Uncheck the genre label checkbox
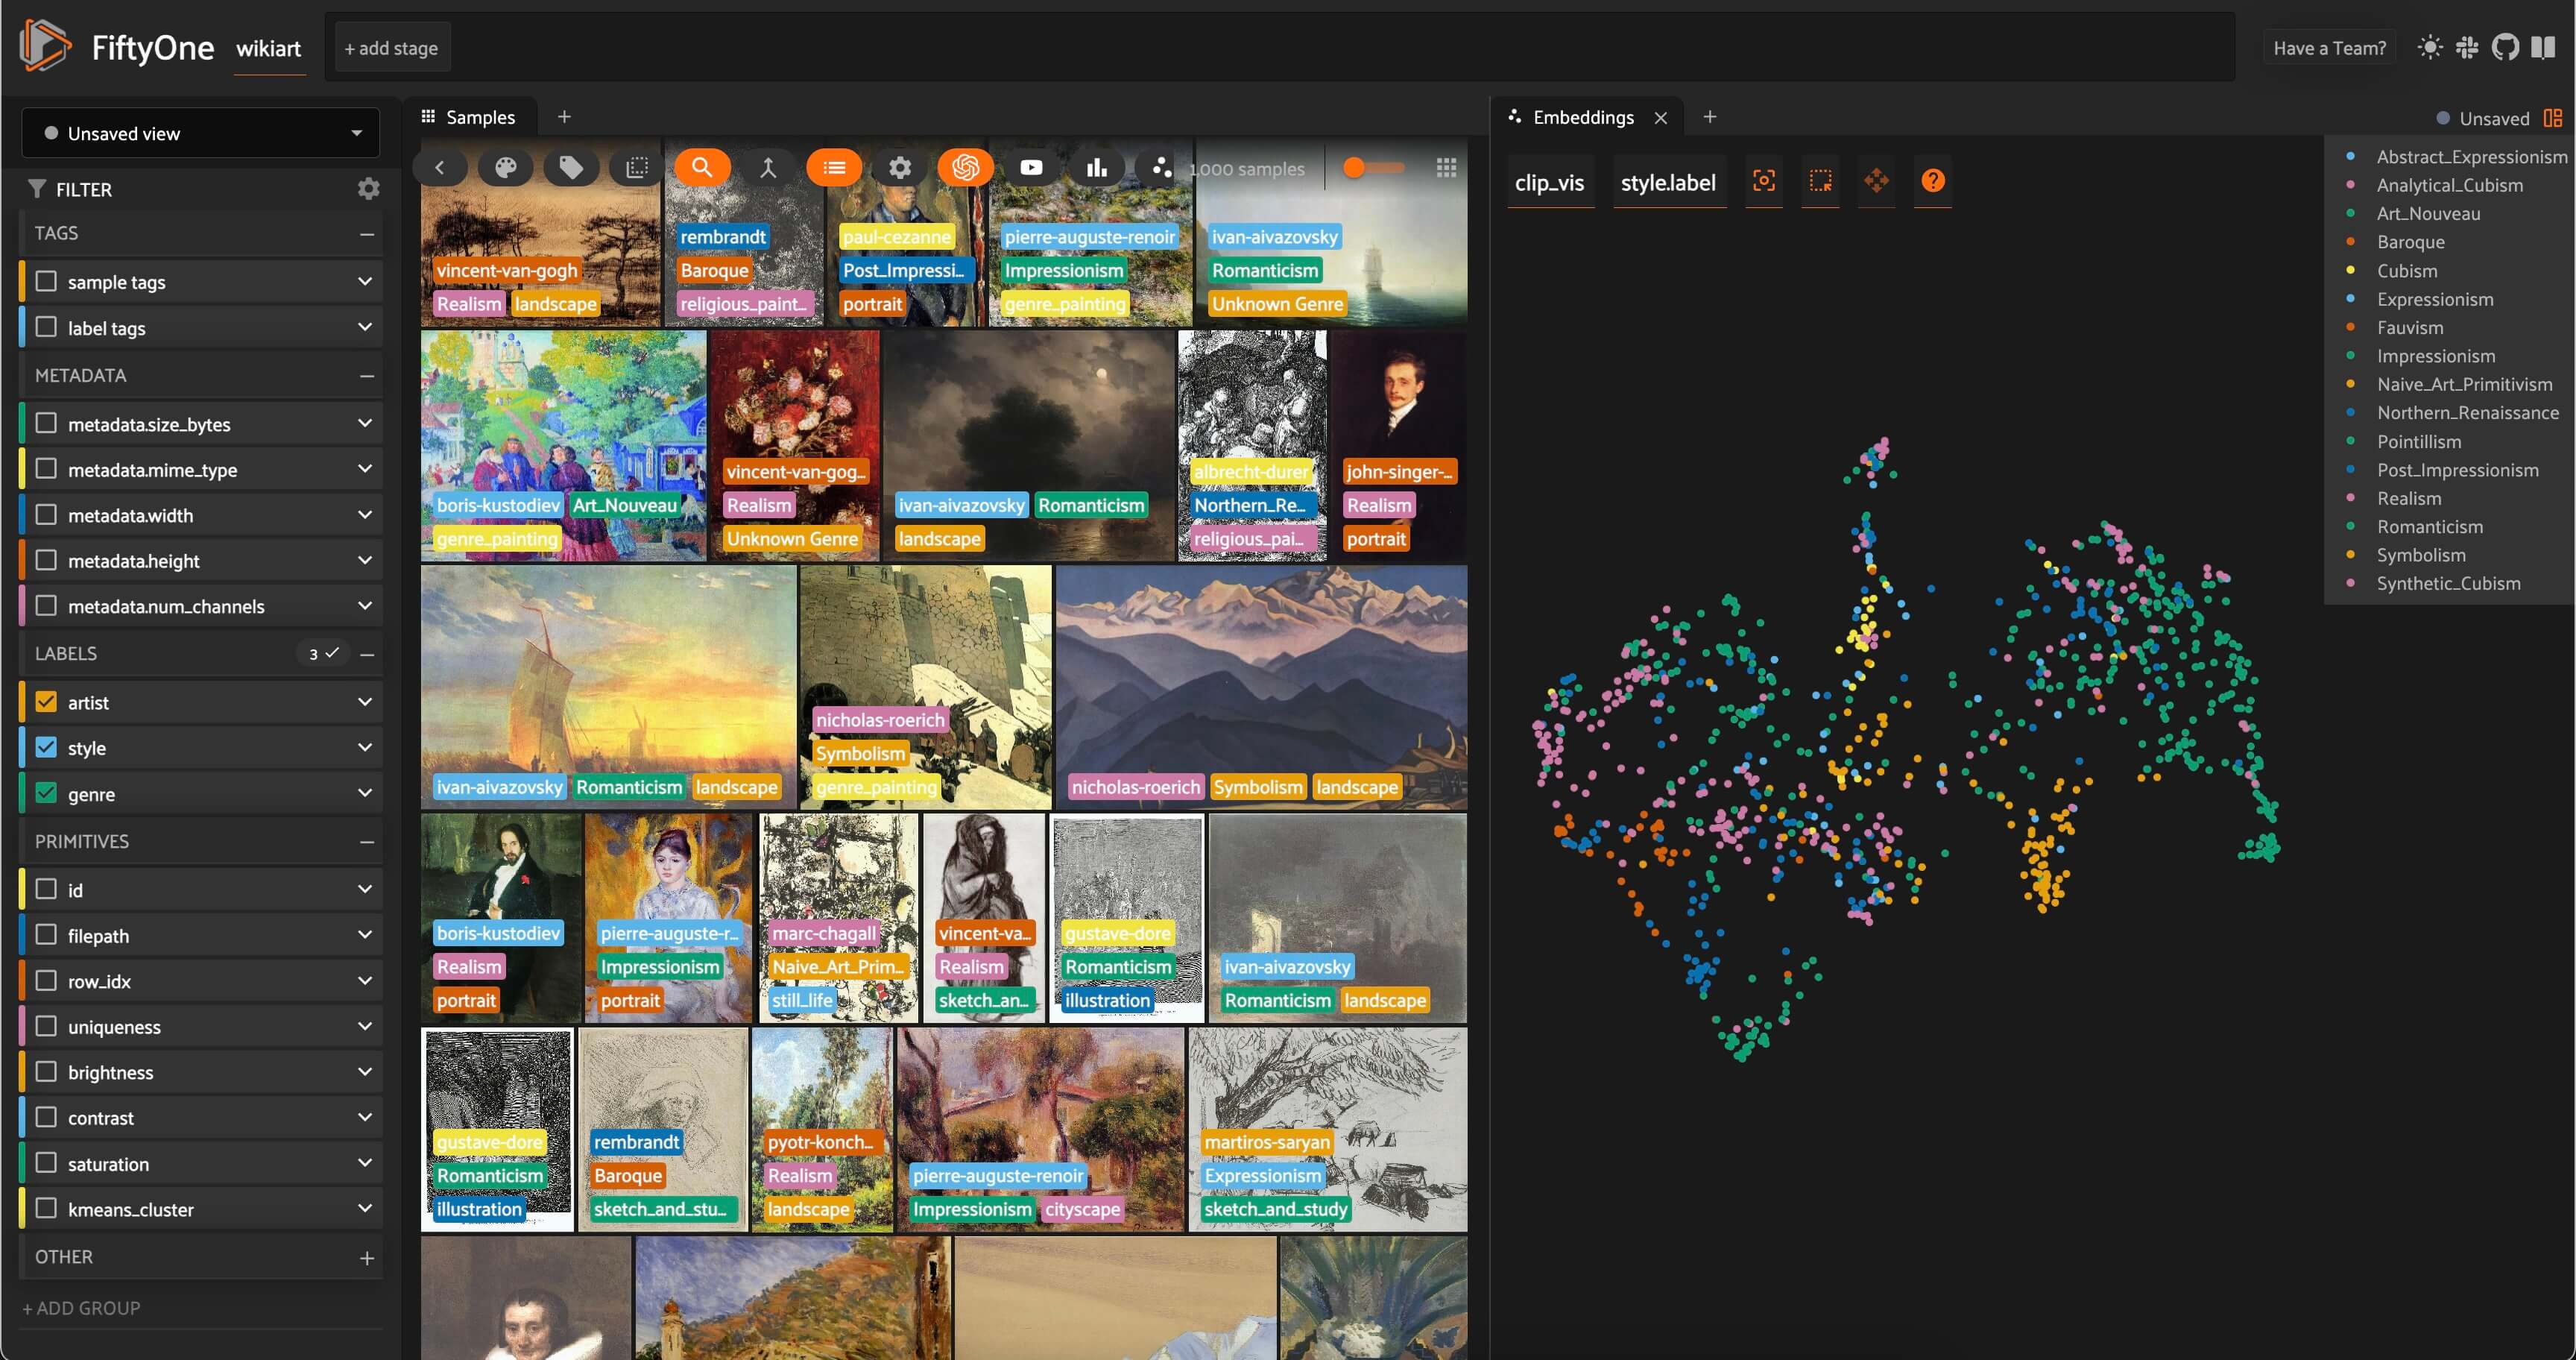The width and height of the screenshot is (2576, 1360). click(x=46, y=793)
